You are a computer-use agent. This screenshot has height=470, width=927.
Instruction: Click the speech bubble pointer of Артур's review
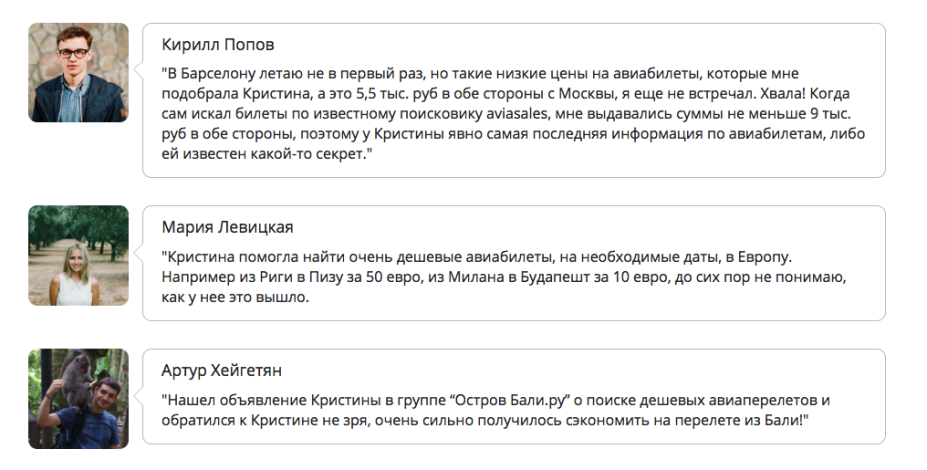(139, 396)
